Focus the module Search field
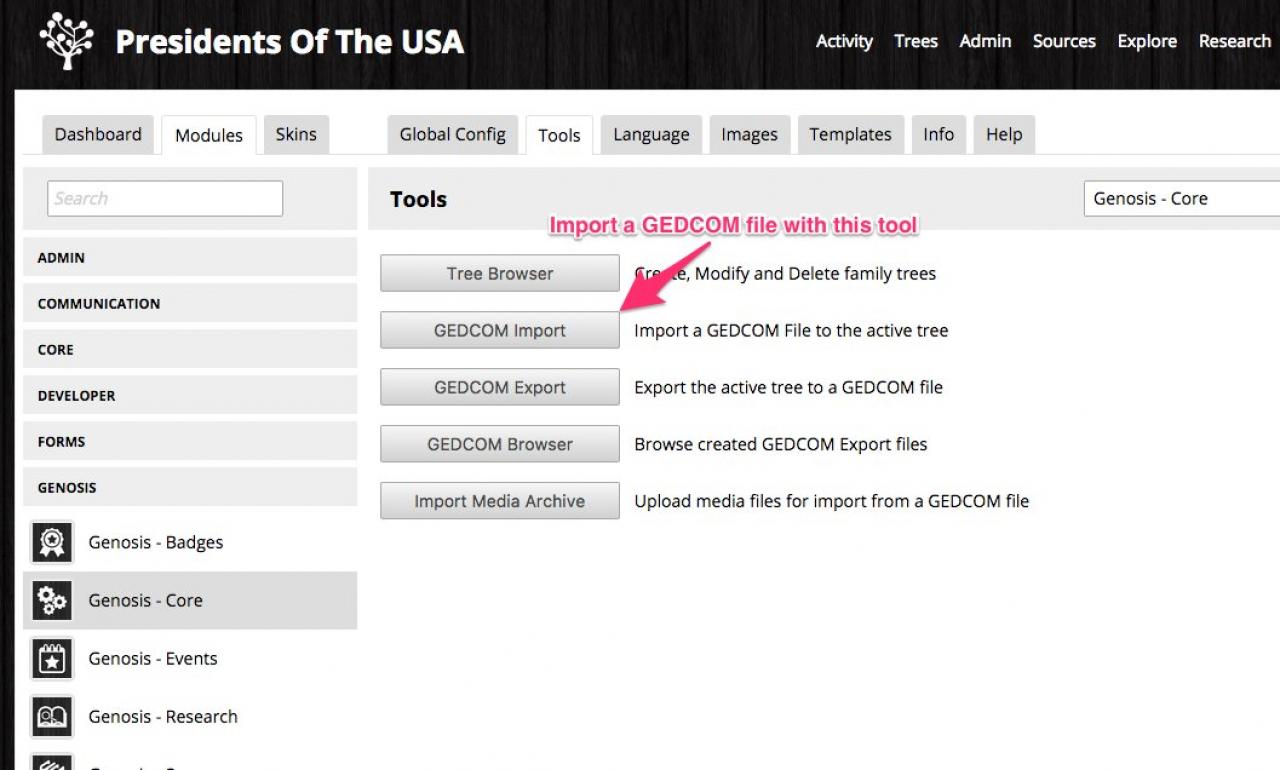This screenshot has height=770, width=1280. click(x=165, y=198)
